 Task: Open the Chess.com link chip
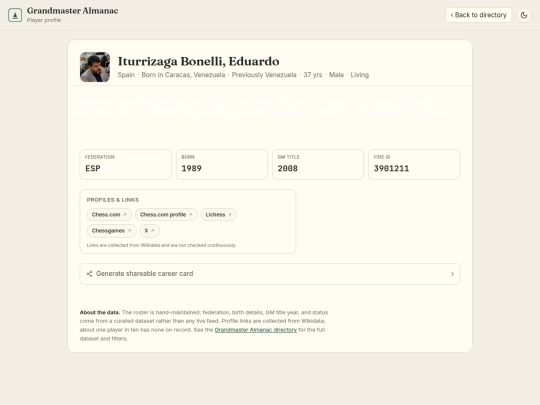109,215
